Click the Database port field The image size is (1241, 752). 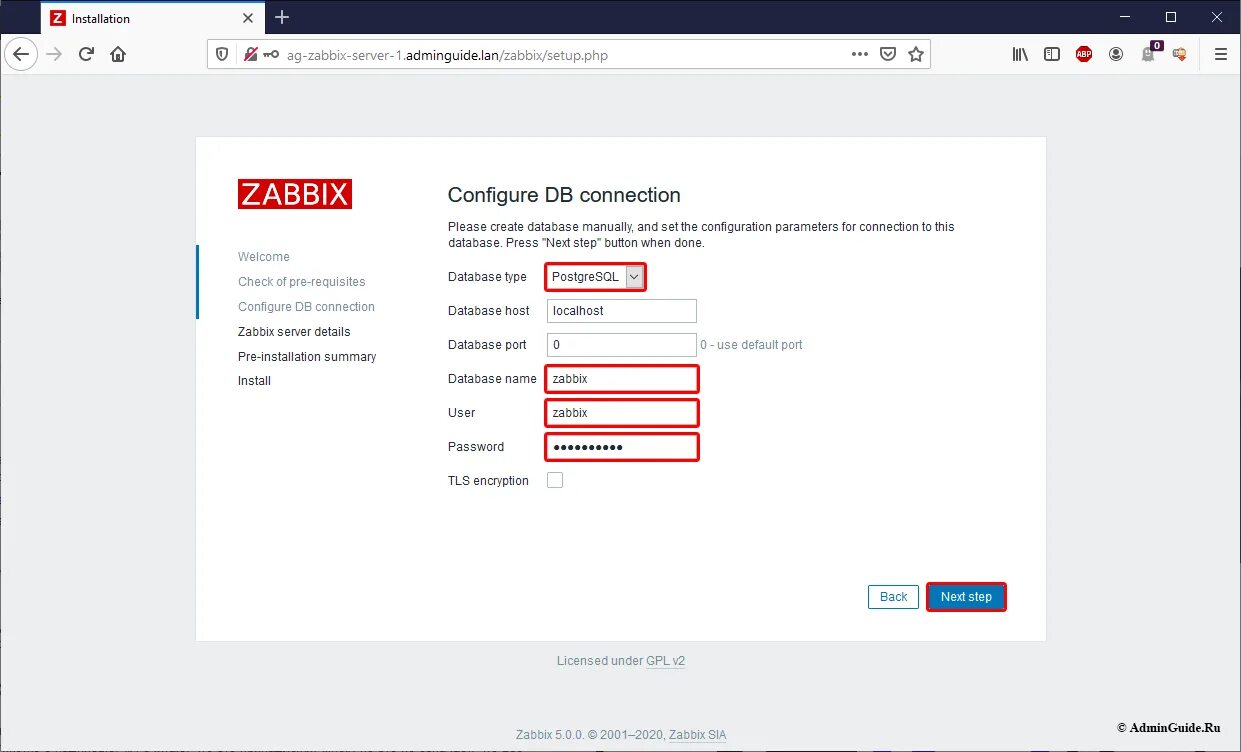pos(622,345)
